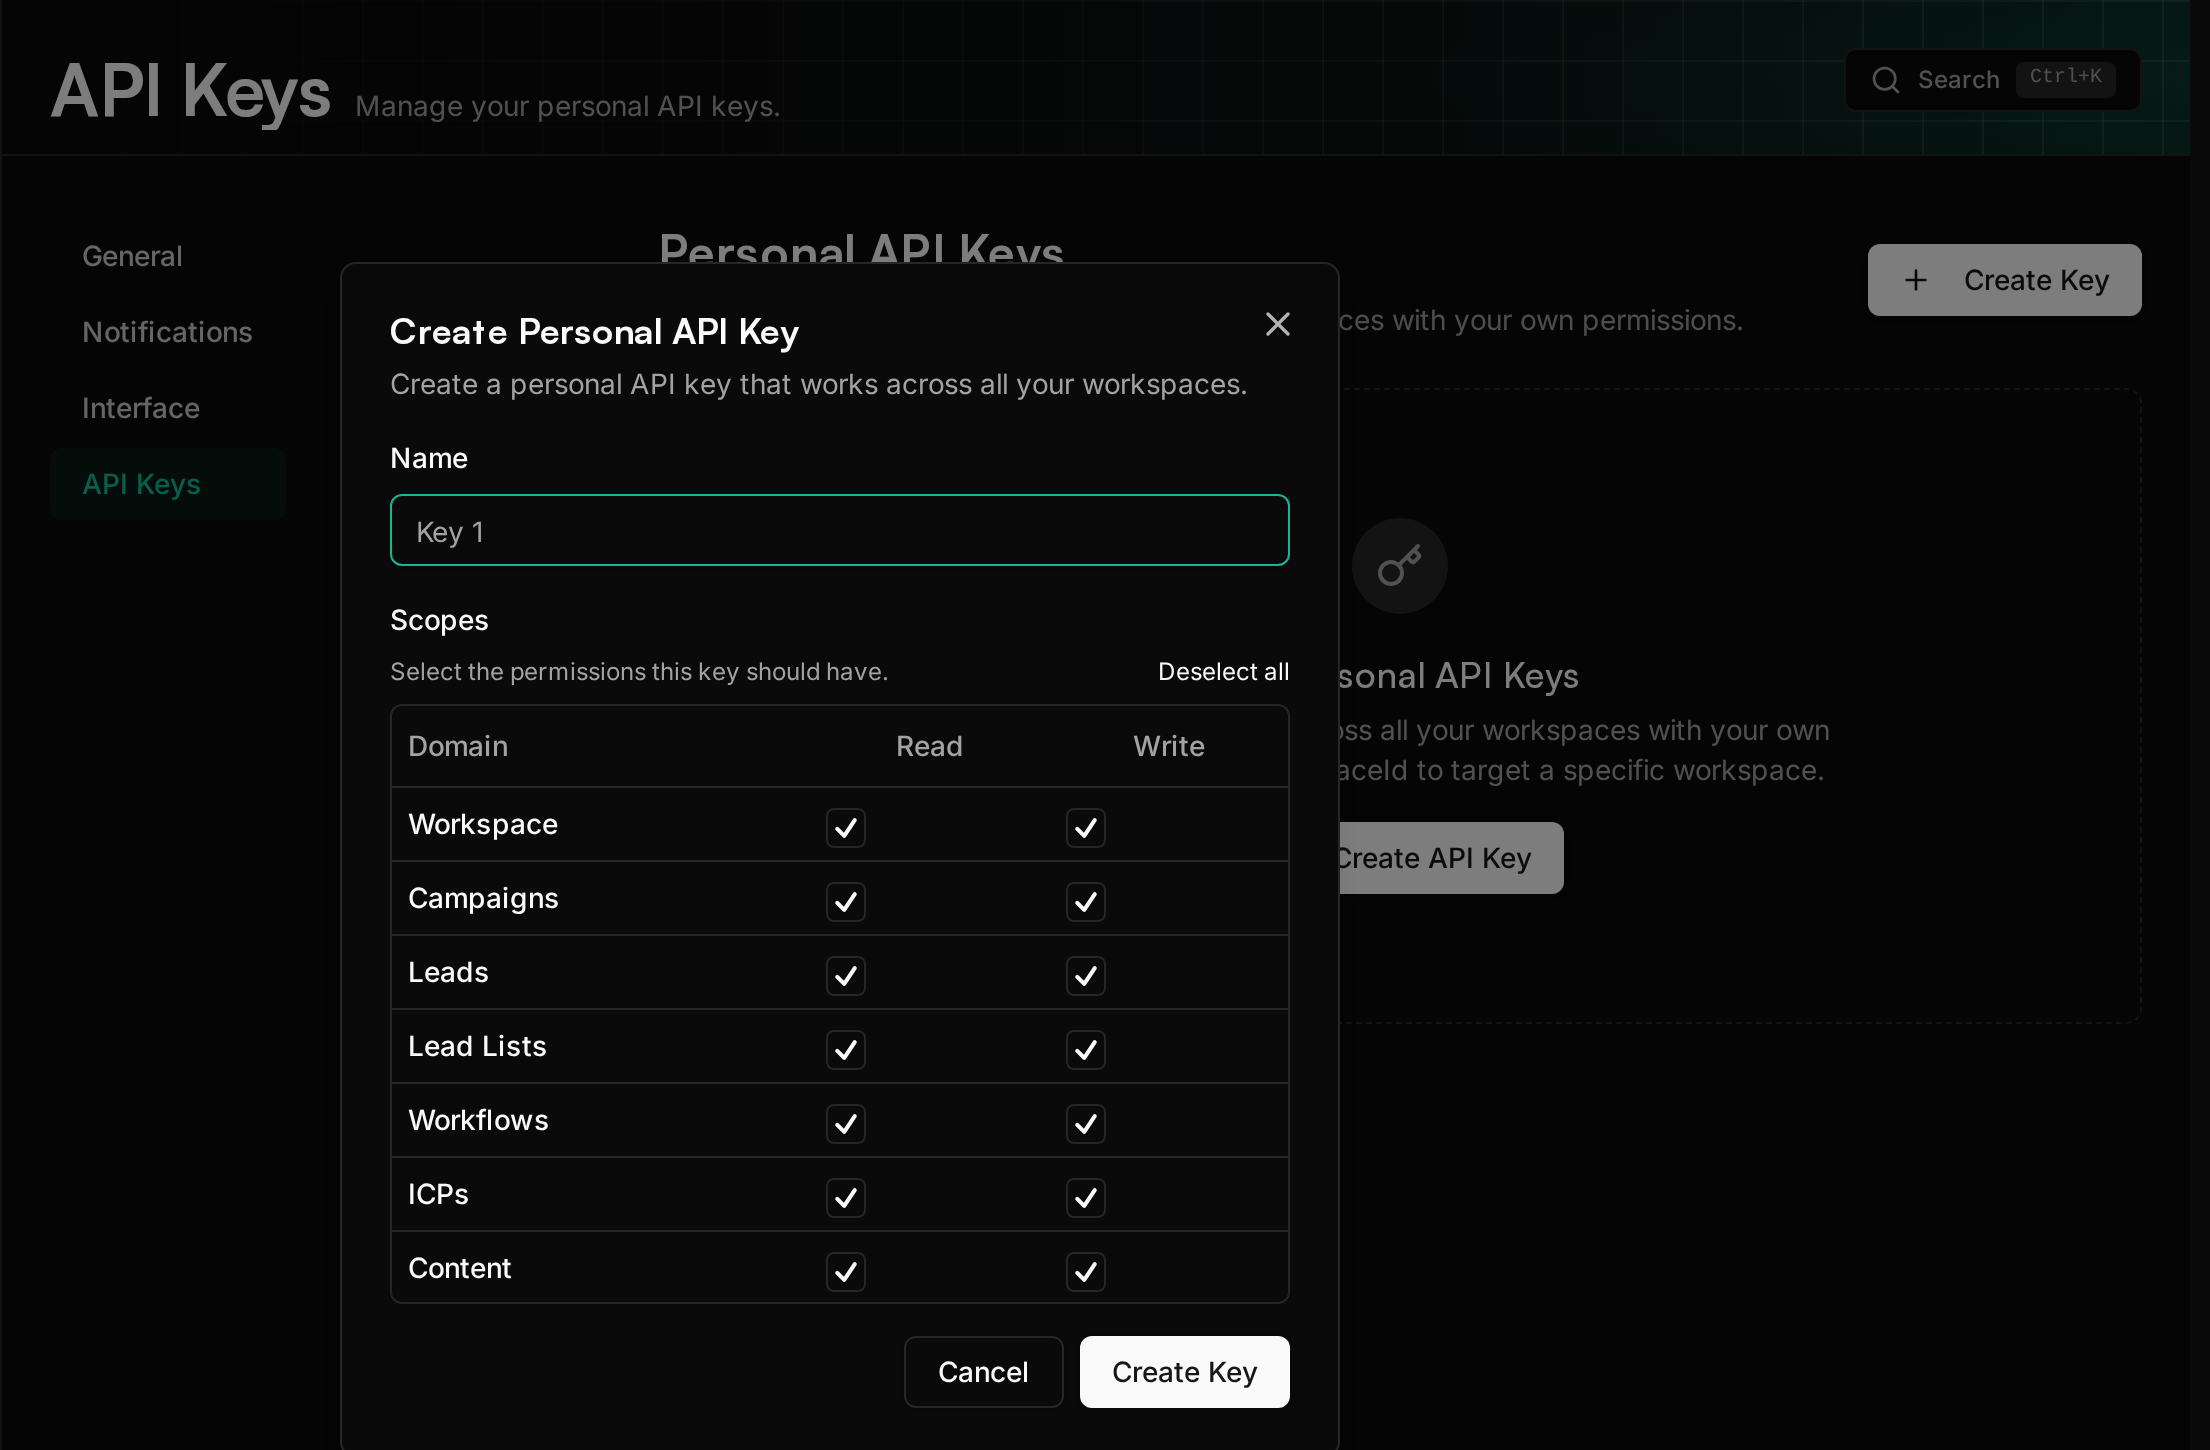
Task: Click the Leads row label
Action: click(x=448, y=972)
